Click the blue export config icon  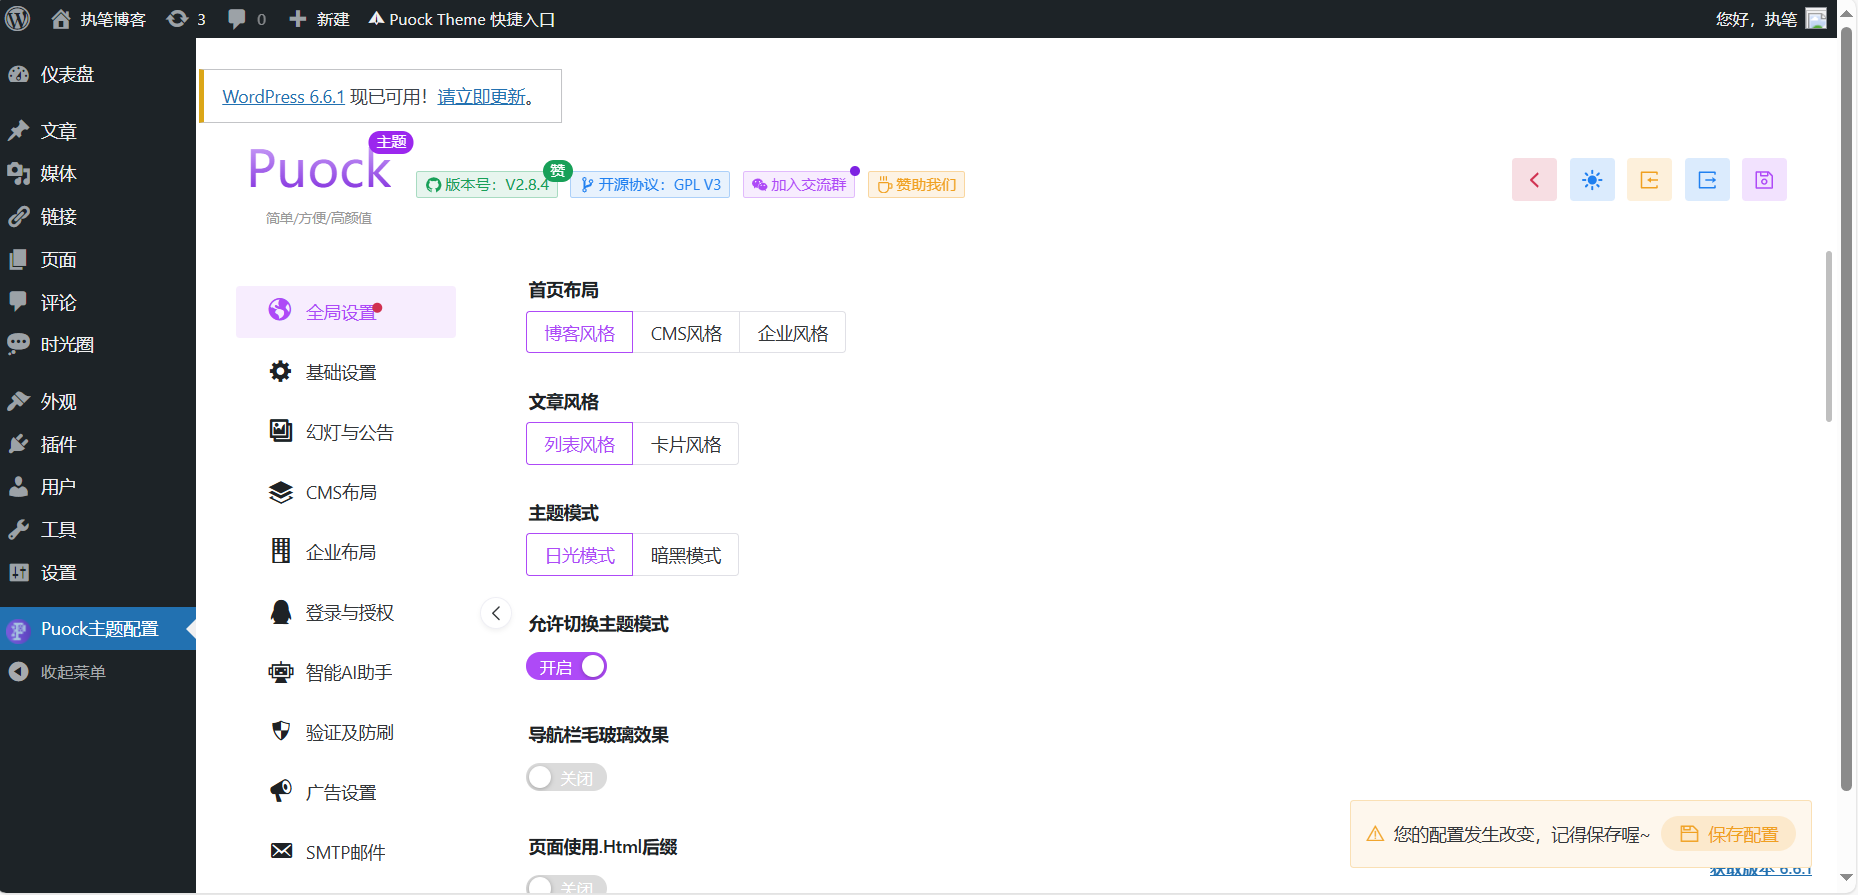[1707, 180]
